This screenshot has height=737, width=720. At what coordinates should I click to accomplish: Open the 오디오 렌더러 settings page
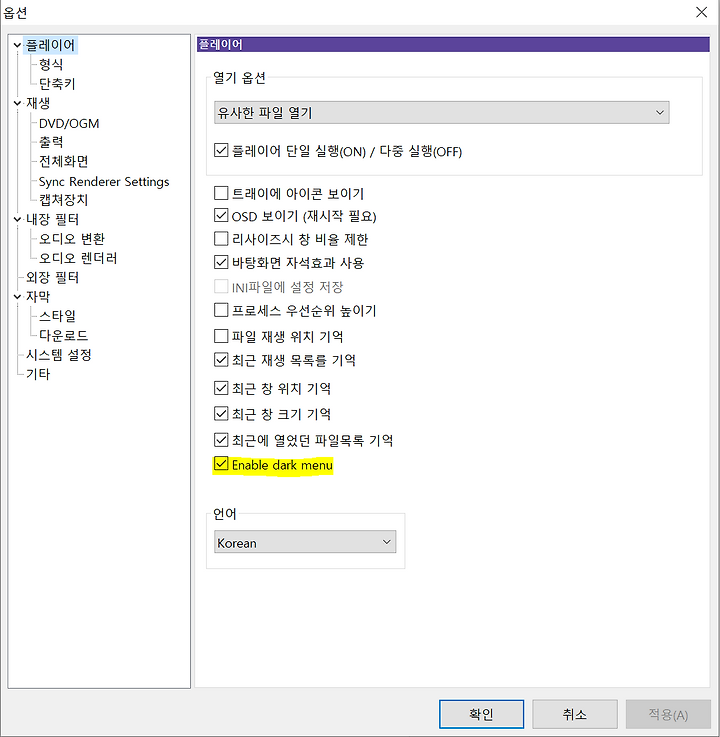pyautogui.click(x=78, y=258)
